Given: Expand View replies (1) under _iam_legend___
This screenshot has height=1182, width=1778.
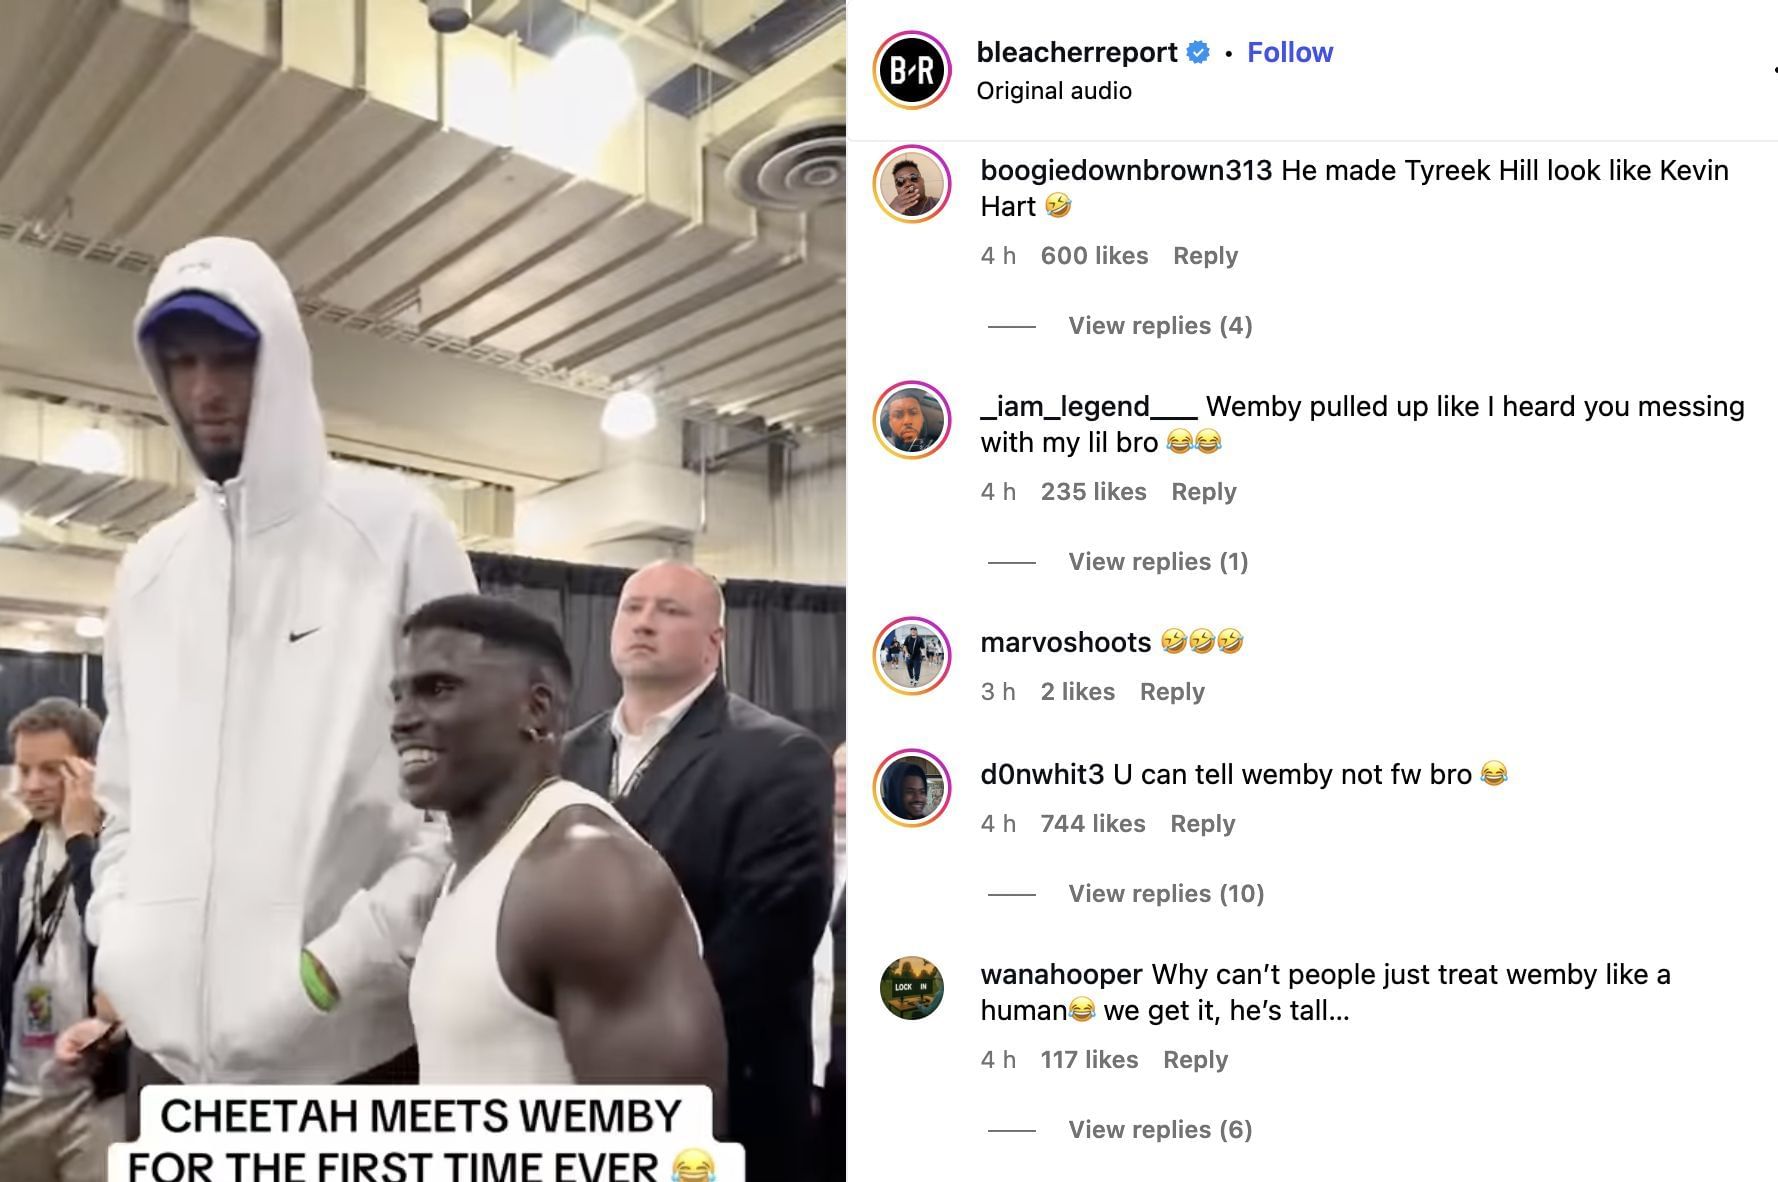Looking at the screenshot, I should click(x=1158, y=562).
